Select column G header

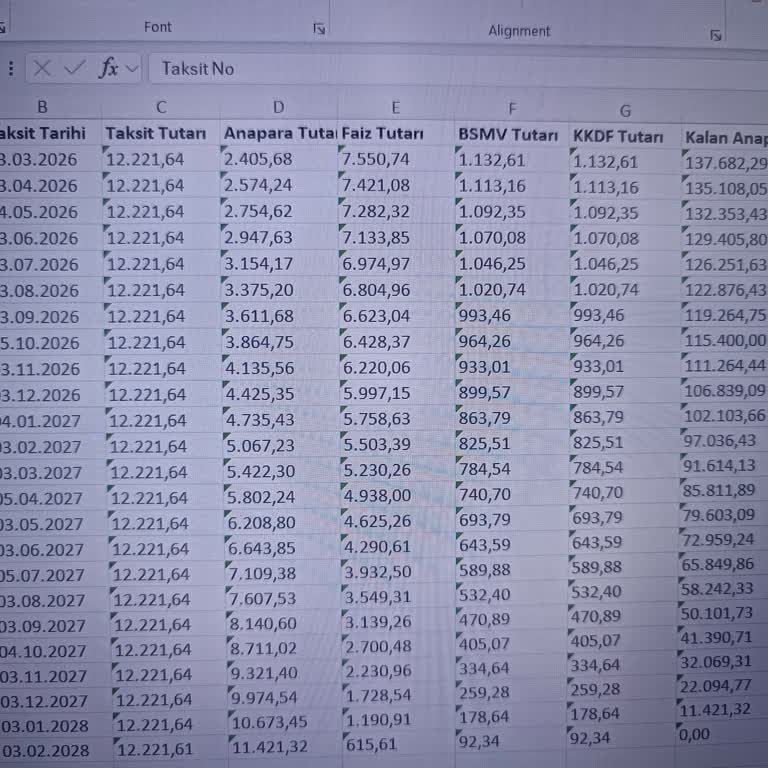point(625,111)
